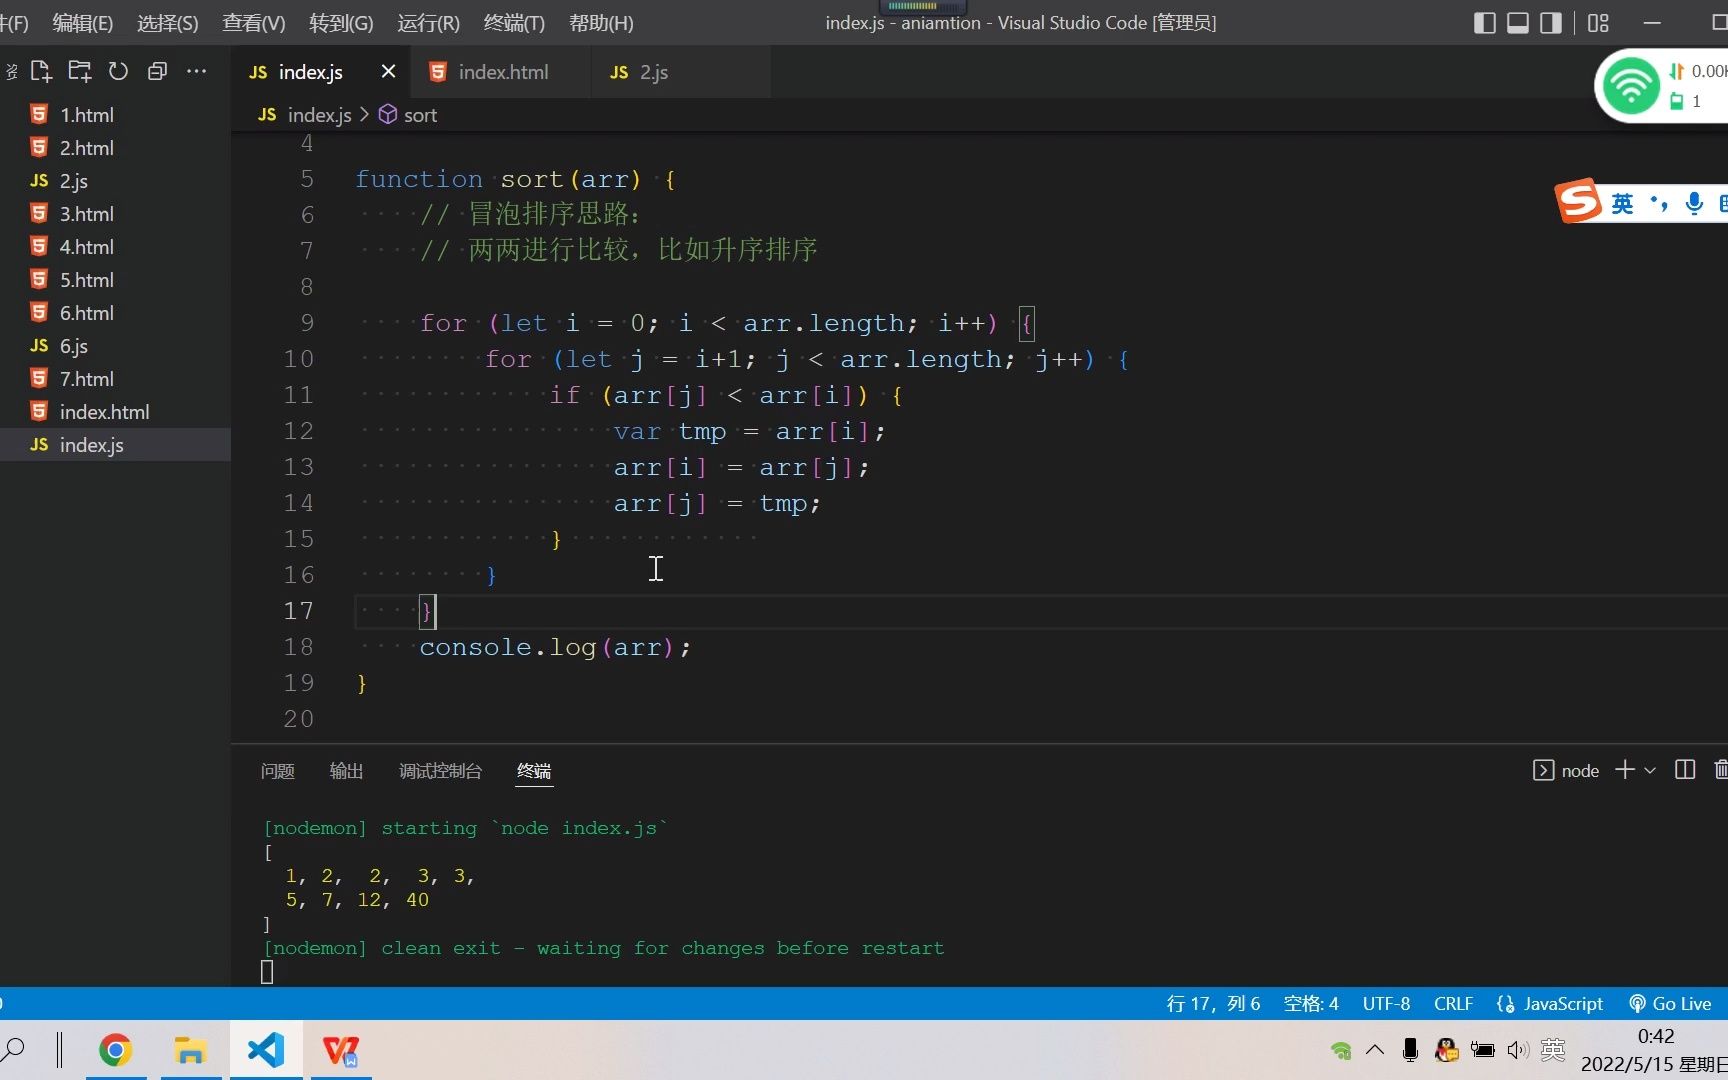The height and width of the screenshot is (1080, 1728).
Task: Switch to 调试控制台 panel tab
Action: [x=440, y=771]
